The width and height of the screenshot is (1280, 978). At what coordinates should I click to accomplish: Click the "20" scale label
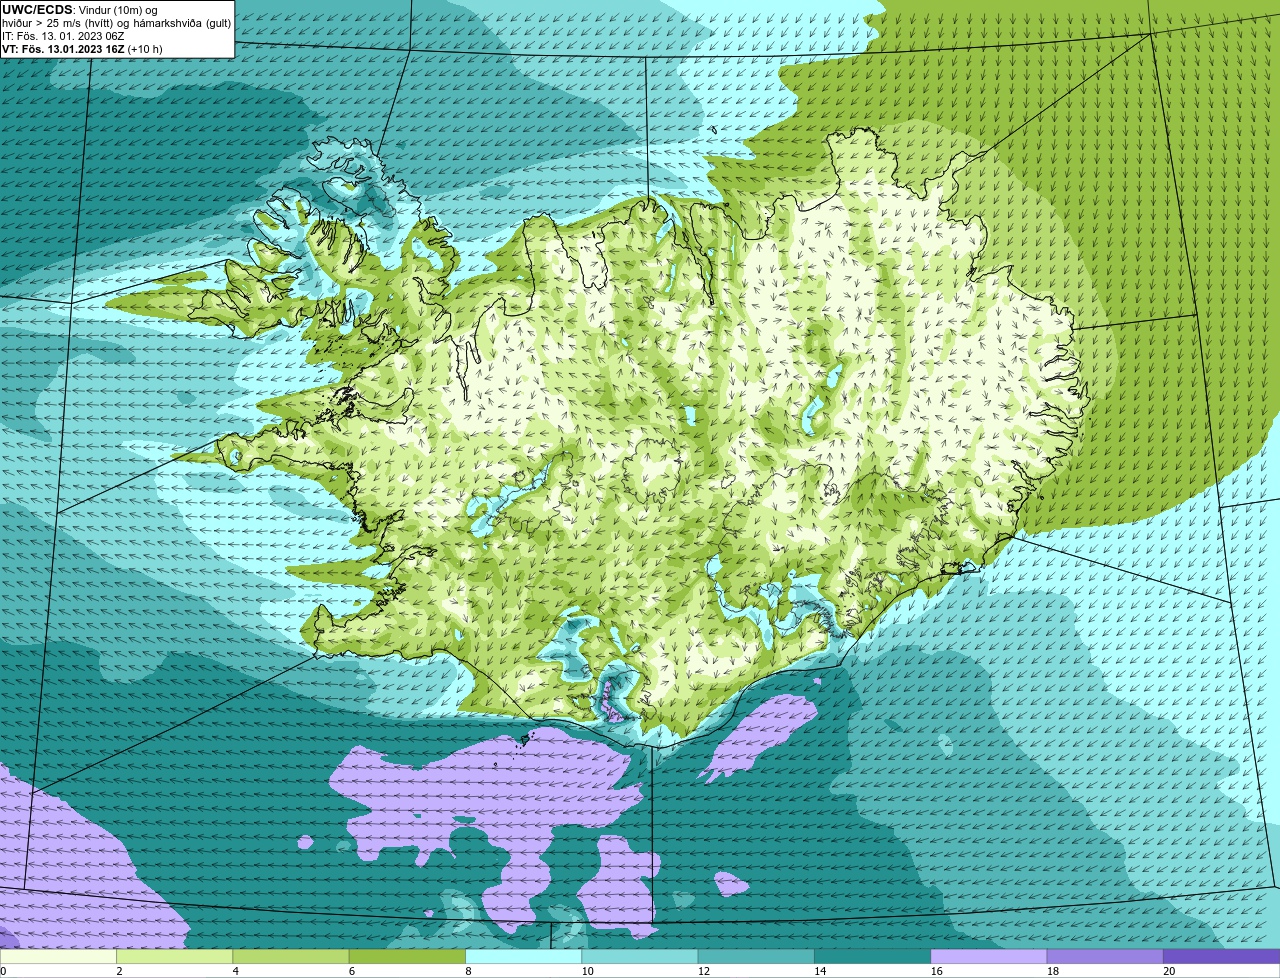1169,971
